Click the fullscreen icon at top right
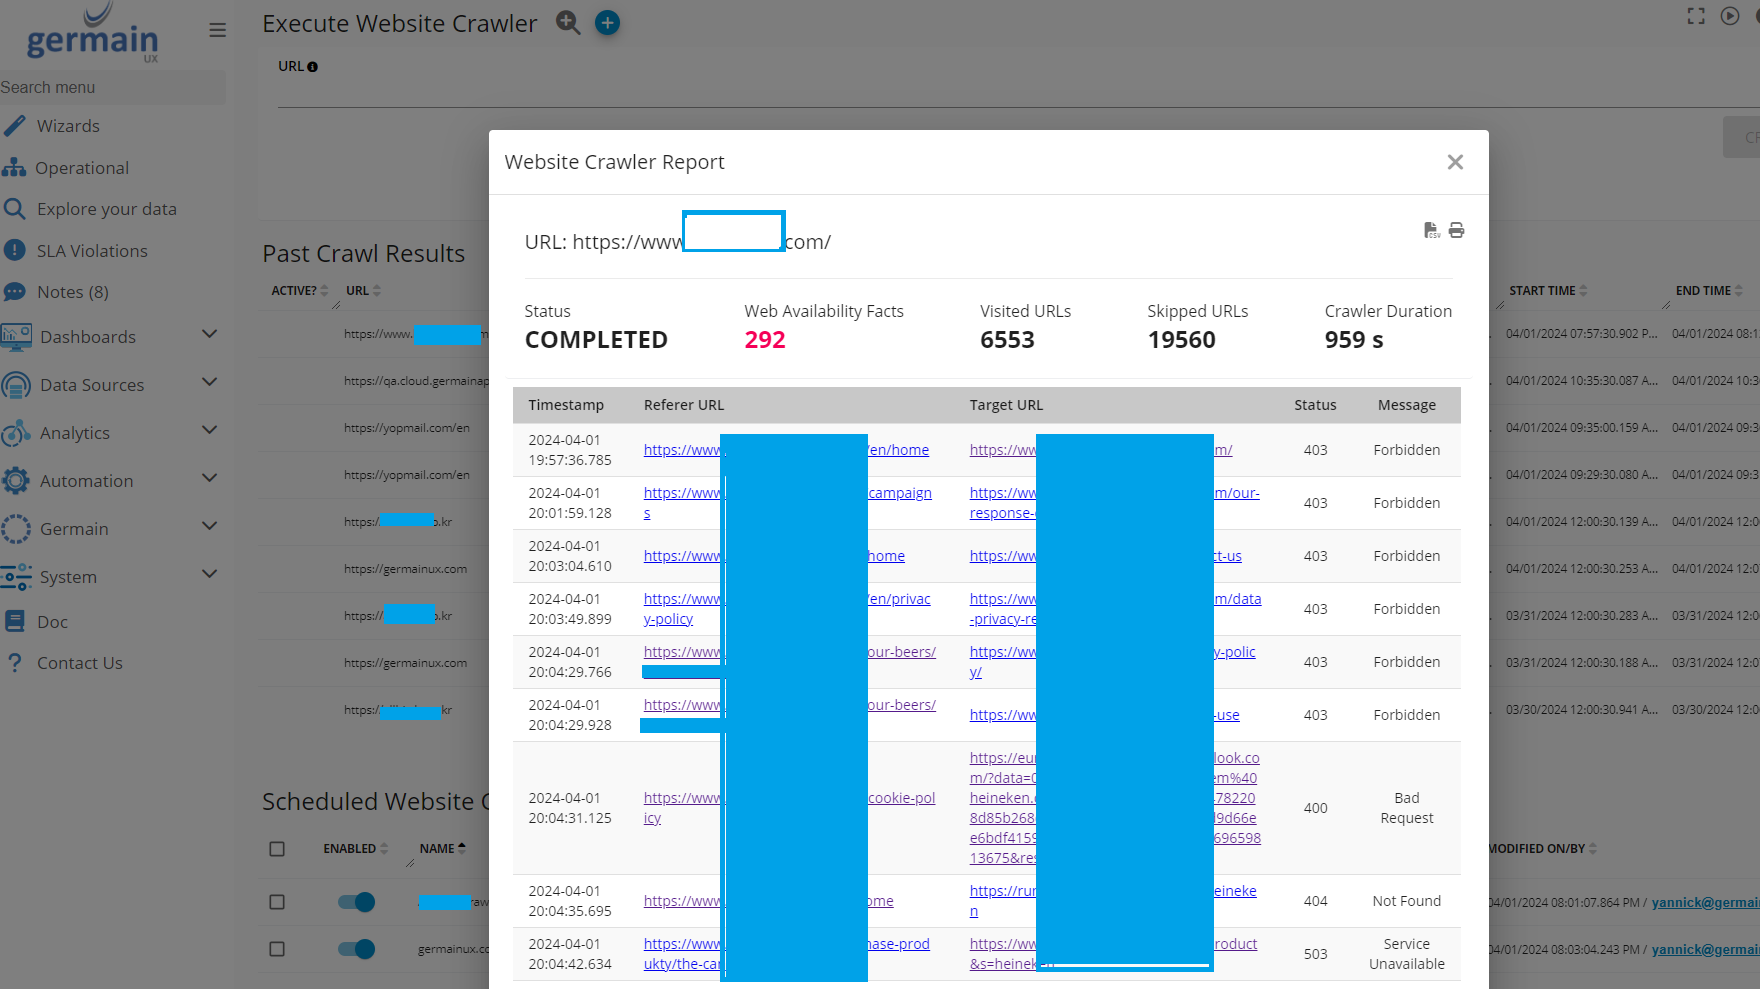Image resolution: width=1760 pixels, height=989 pixels. [x=1696, y=16]
